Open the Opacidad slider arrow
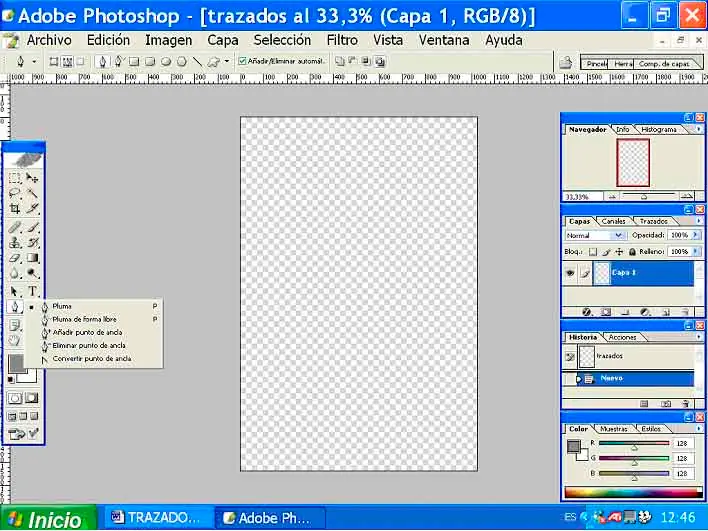The image size is (708, 531). pos(696,235)
